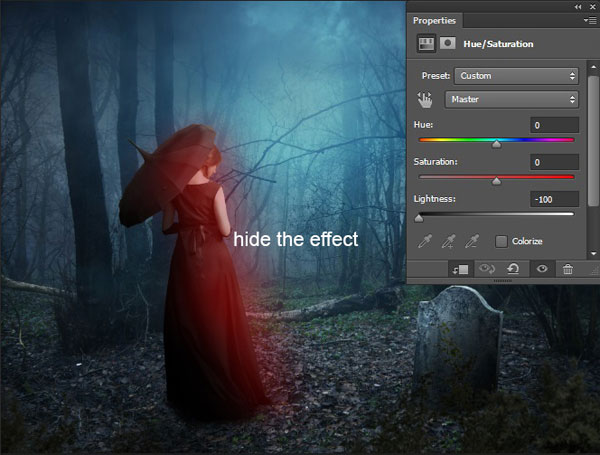Pick the eyedropper sample tool

pyautogui.click(x=425, y=241)
